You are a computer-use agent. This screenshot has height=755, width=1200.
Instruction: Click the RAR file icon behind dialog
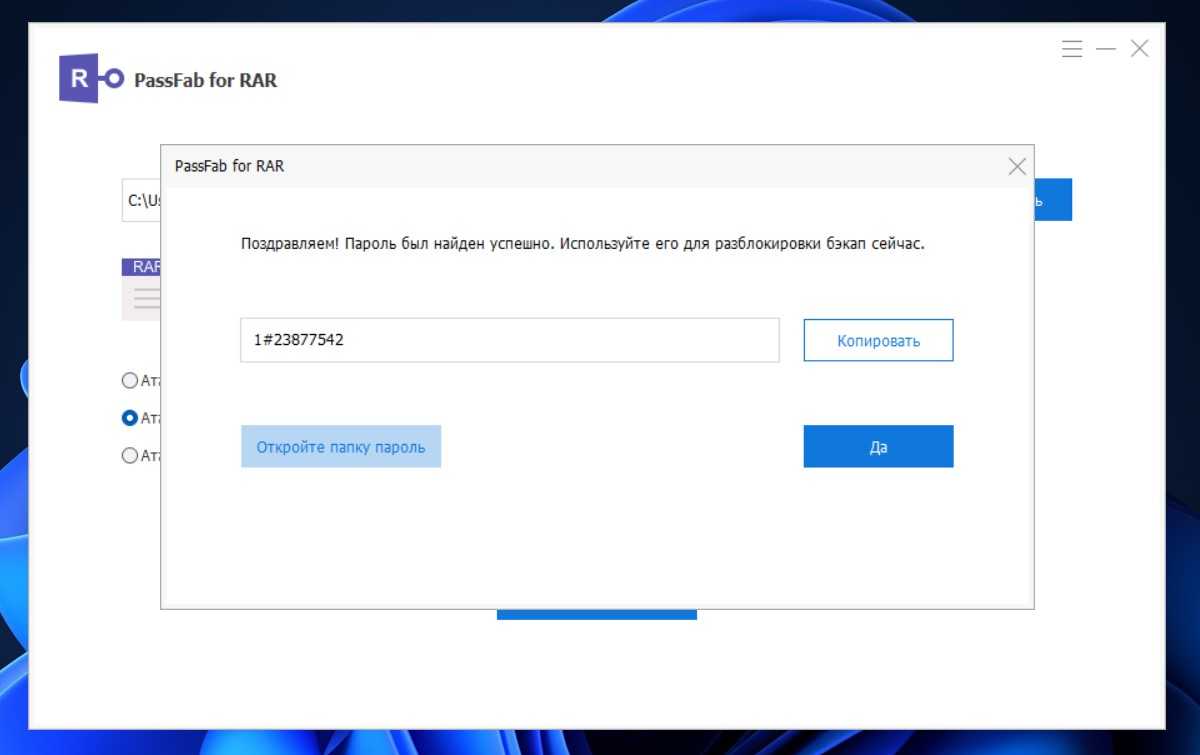click(x=141, y=290)
